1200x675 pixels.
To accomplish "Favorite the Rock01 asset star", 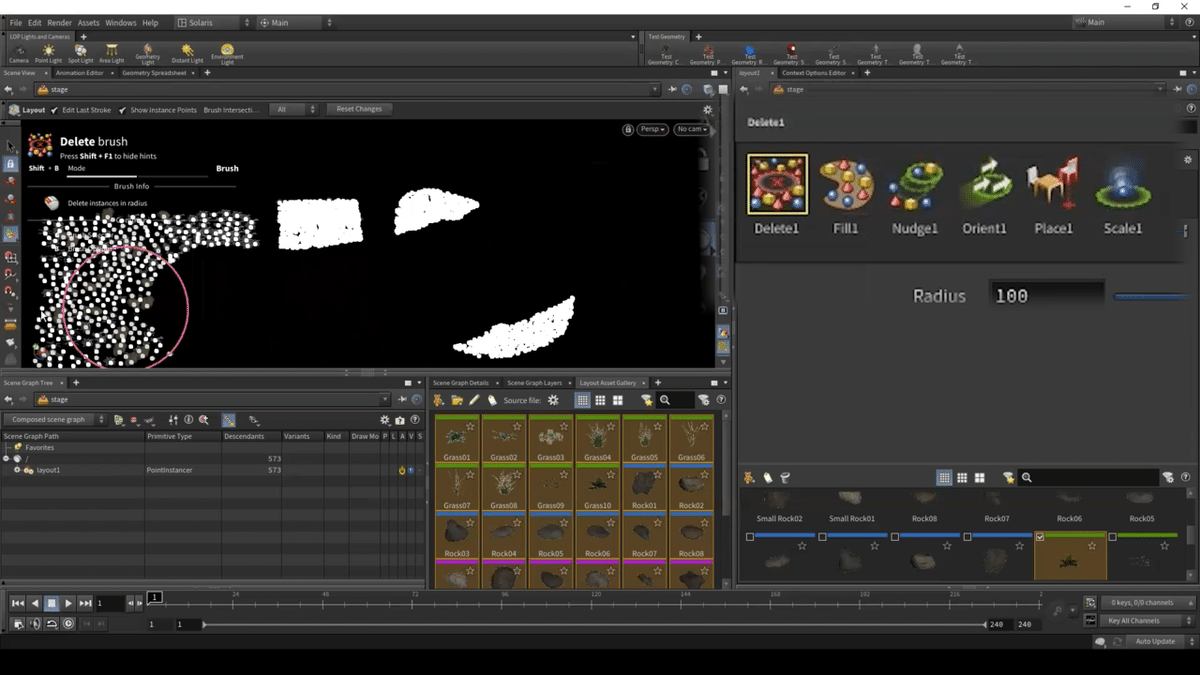I will 658,475.
